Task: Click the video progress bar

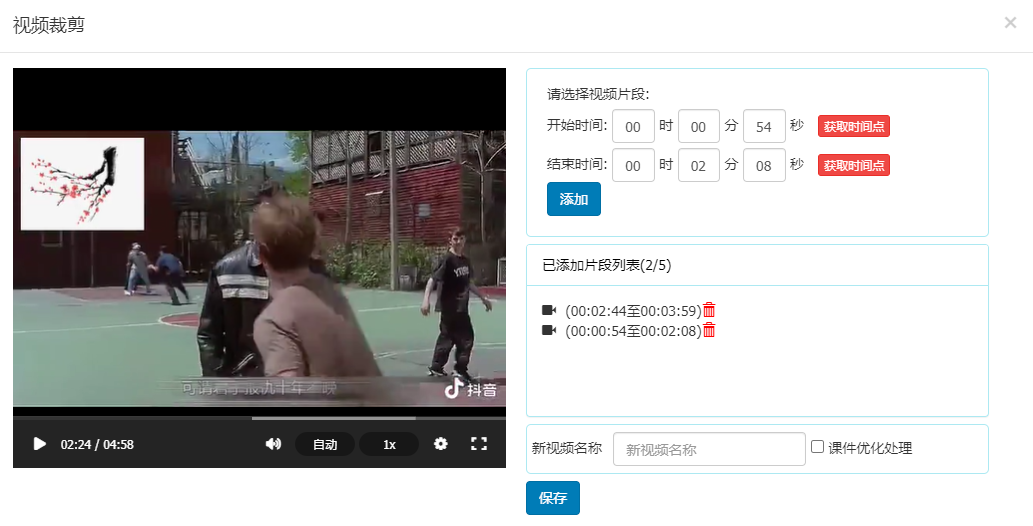Action: [x=260, y=418]
